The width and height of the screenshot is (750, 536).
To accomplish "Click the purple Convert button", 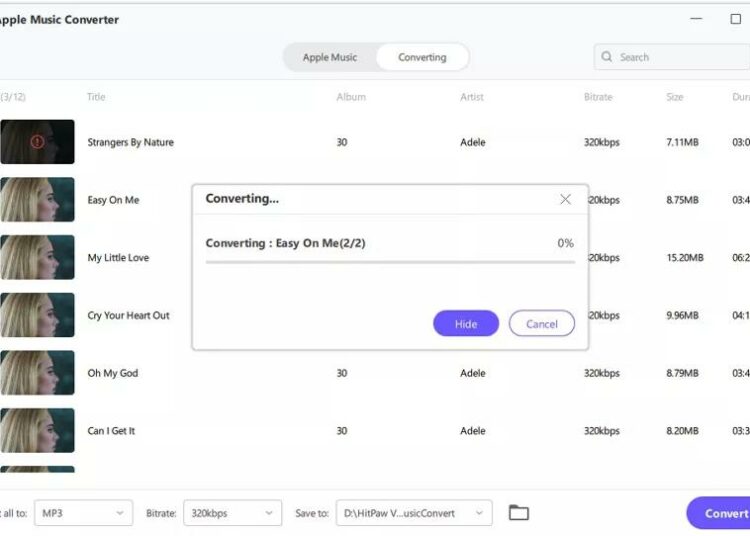I will (x=718, y=513).
